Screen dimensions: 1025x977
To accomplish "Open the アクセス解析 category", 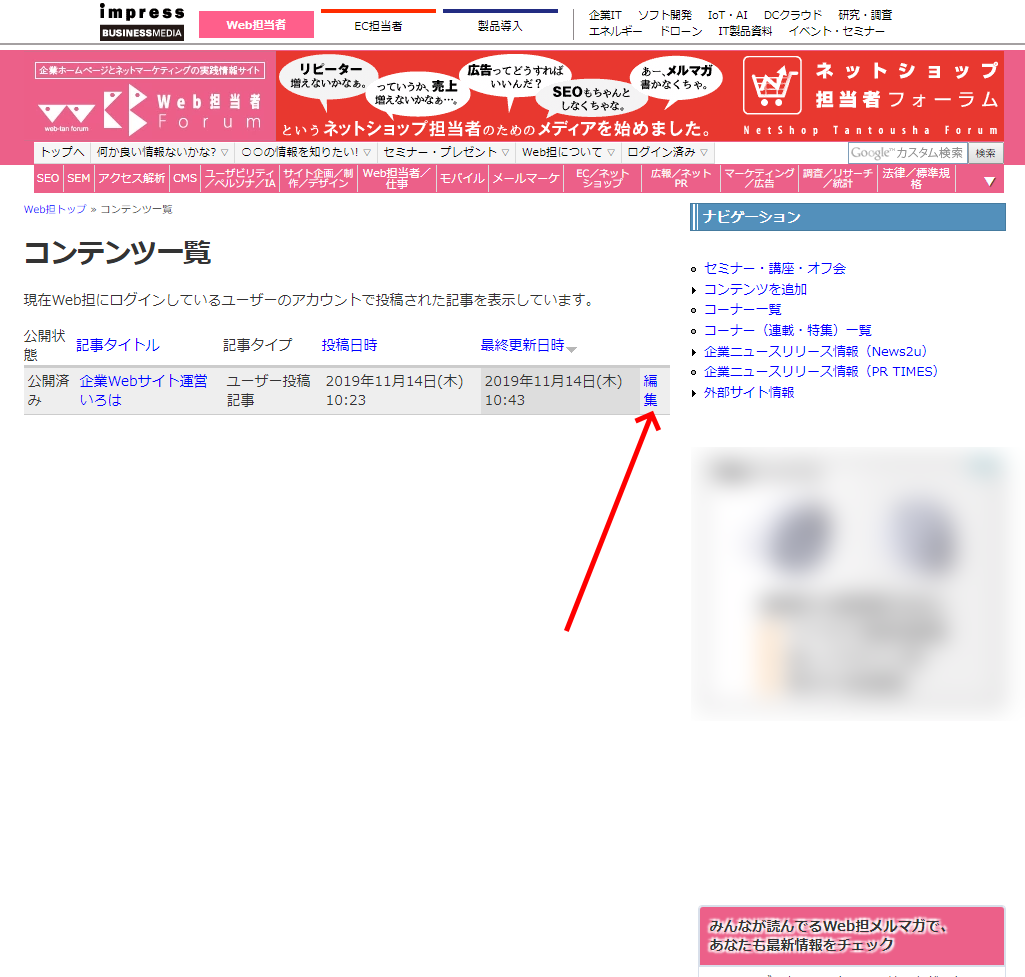I will click(x=131, y=178).
